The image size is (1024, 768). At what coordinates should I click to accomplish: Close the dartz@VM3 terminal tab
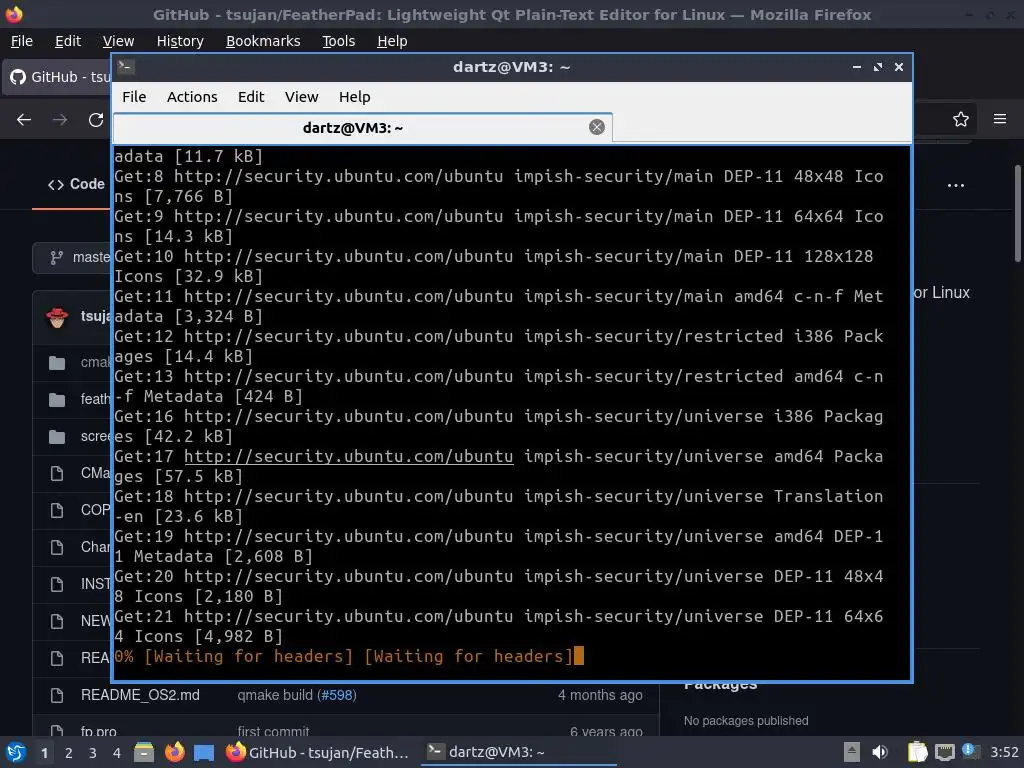tap(596, 127)
